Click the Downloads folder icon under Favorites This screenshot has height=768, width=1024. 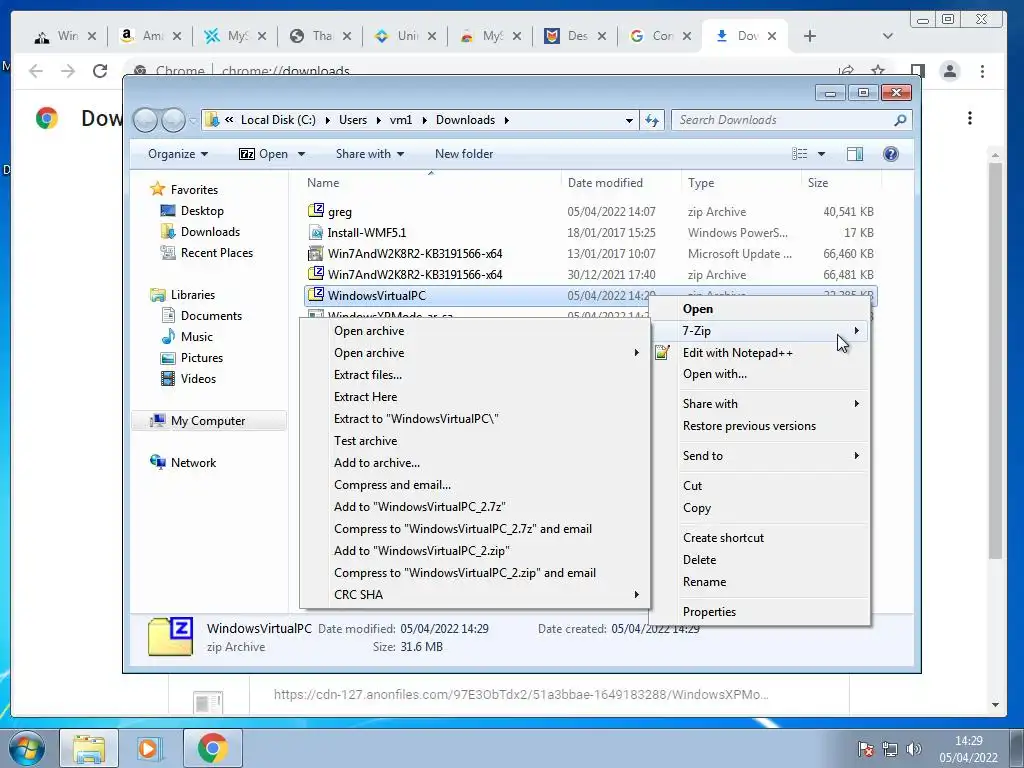(168, 231)
